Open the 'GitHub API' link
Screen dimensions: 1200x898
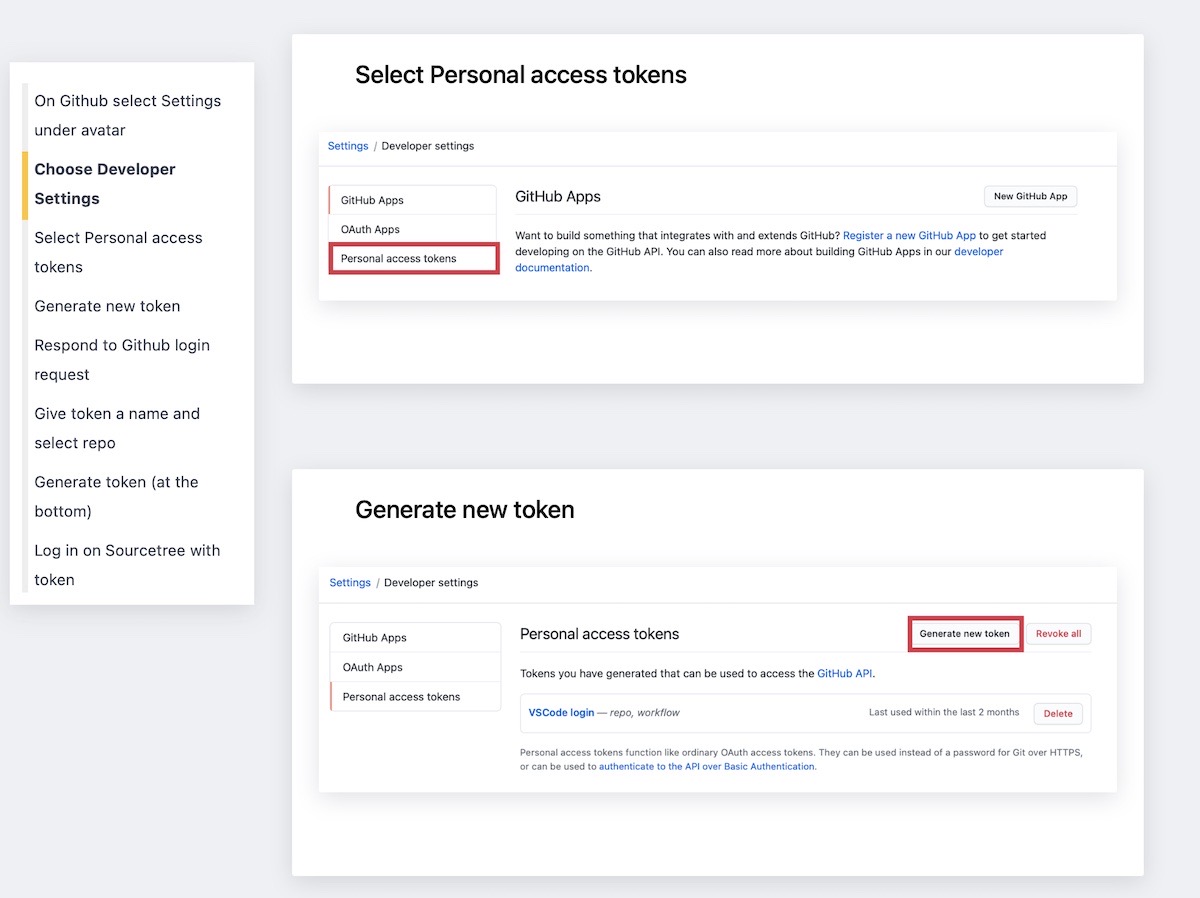845,674
